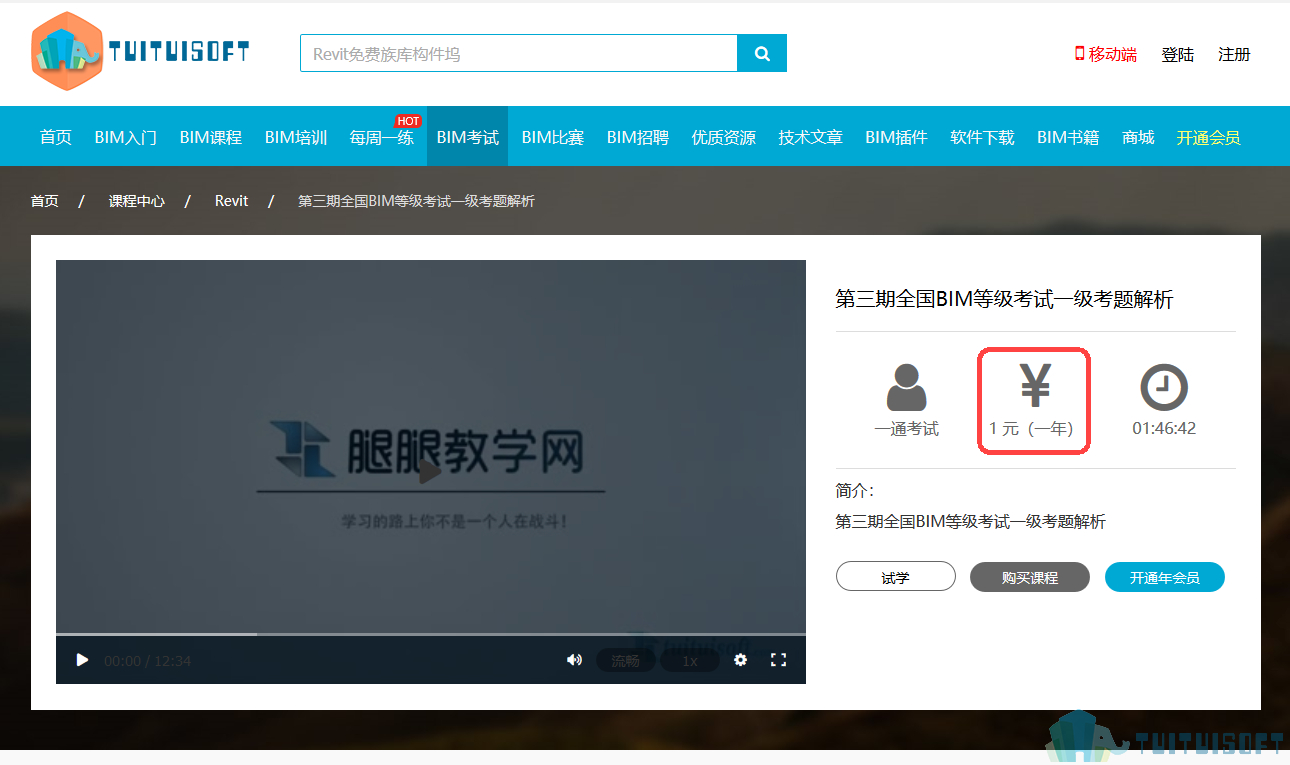Click the 00:00 / 12:34 time display
Screen dimensions: 1290x765
147,661
